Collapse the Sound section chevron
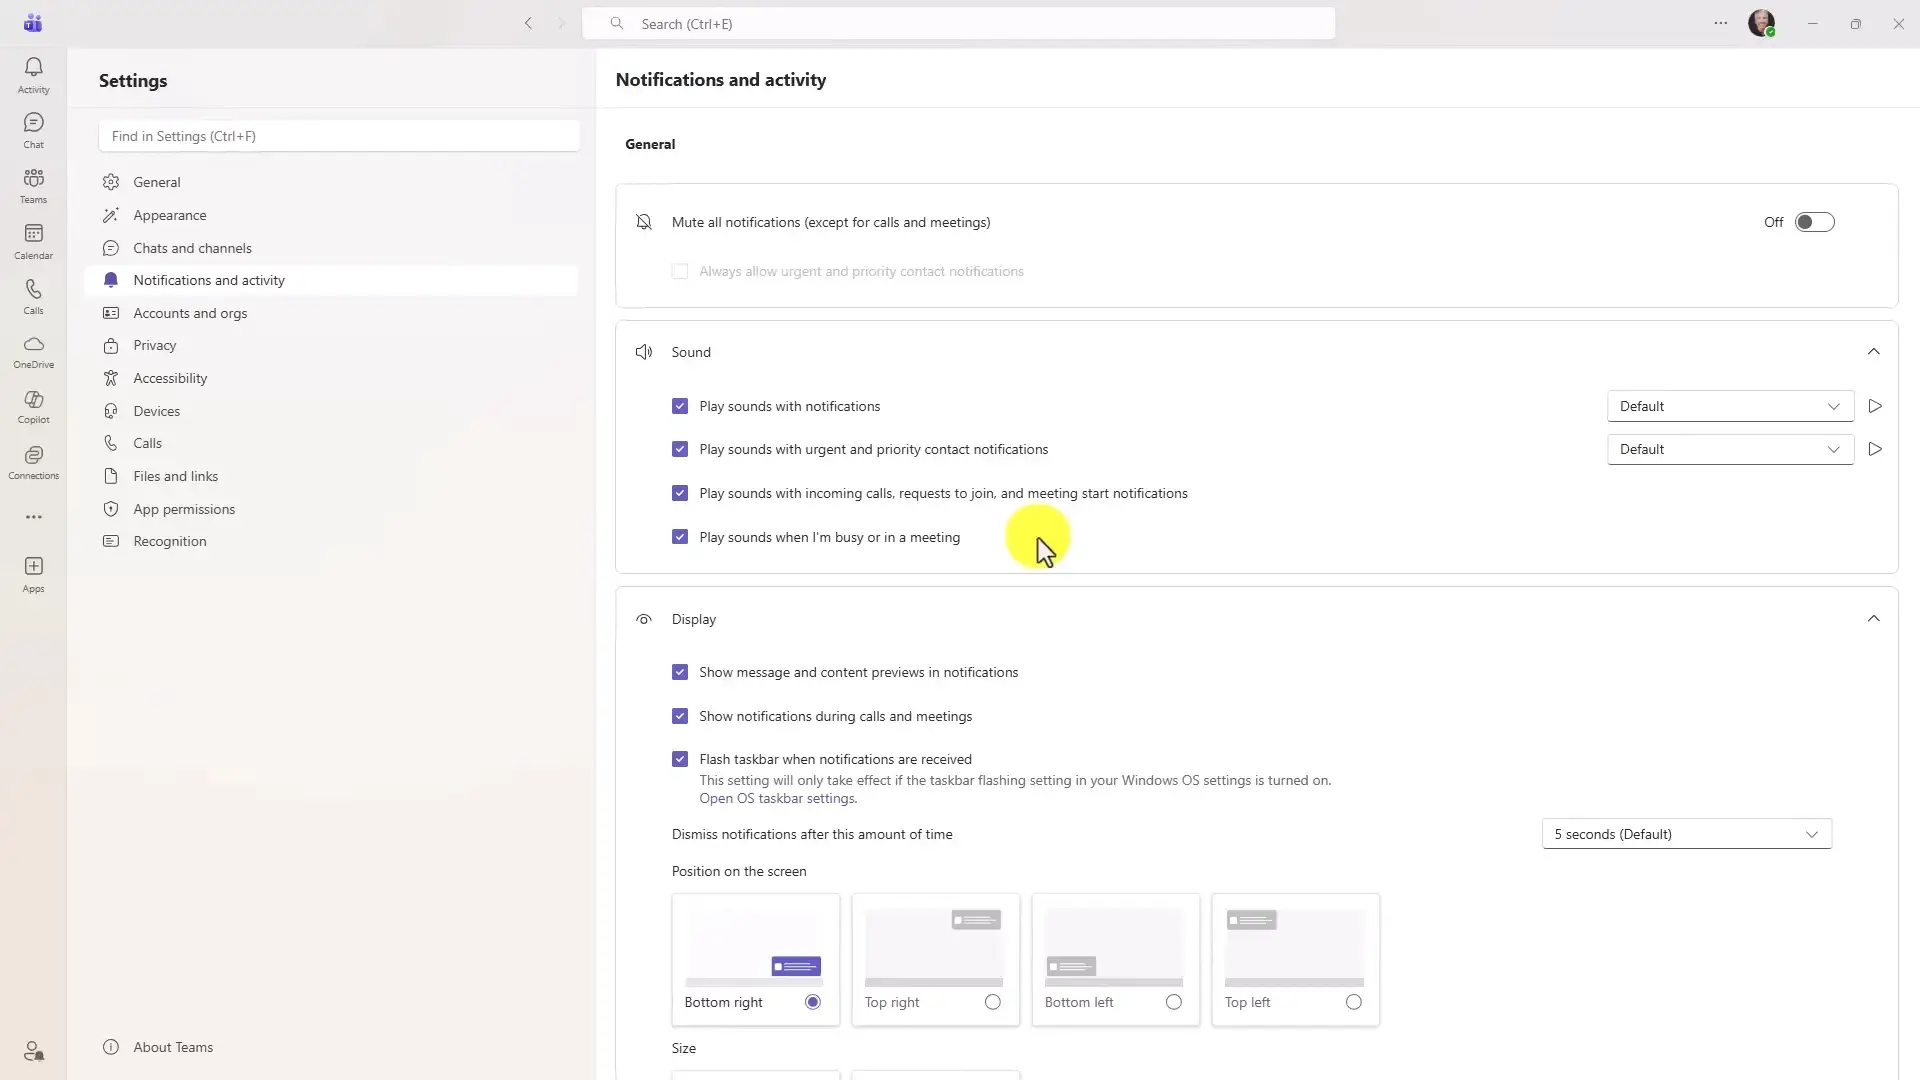Image resolution: width=1920 pixels, height=1080 pixels. pos(1873,352)
